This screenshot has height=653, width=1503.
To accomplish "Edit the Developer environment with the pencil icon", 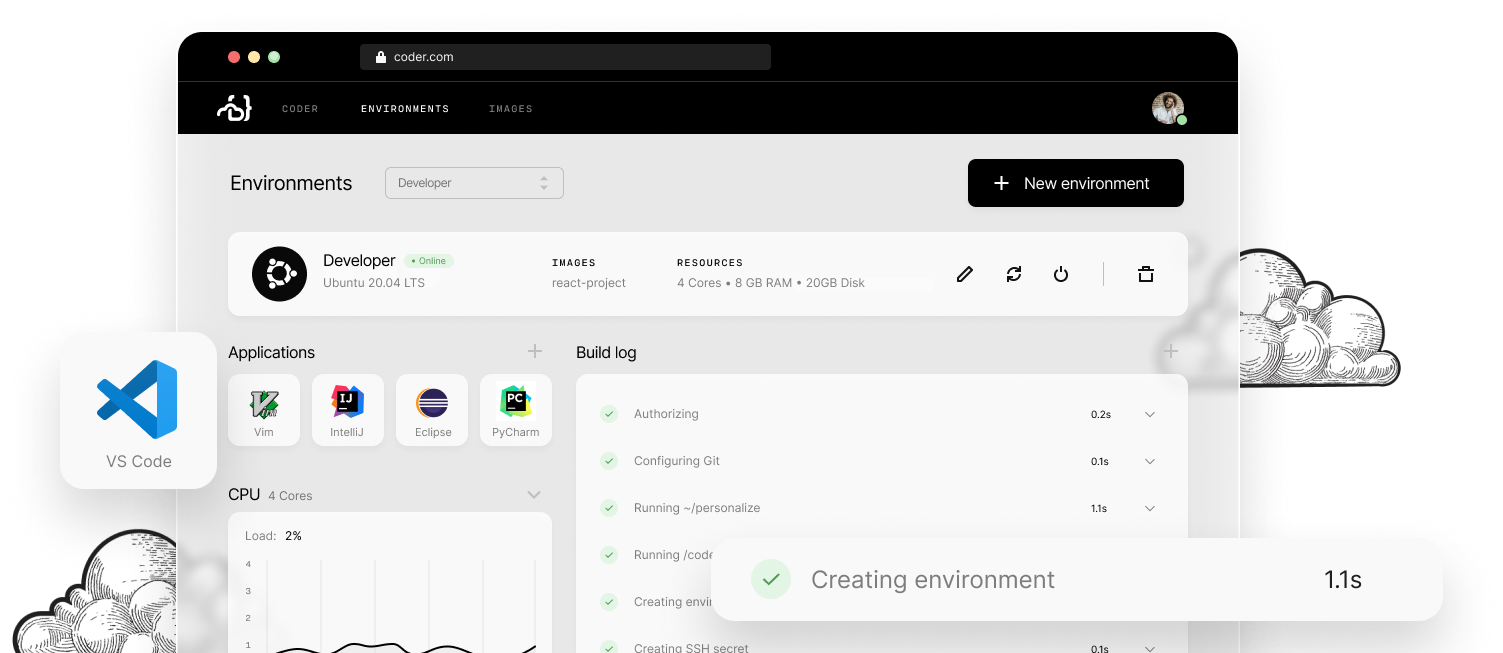I will 964,274.
